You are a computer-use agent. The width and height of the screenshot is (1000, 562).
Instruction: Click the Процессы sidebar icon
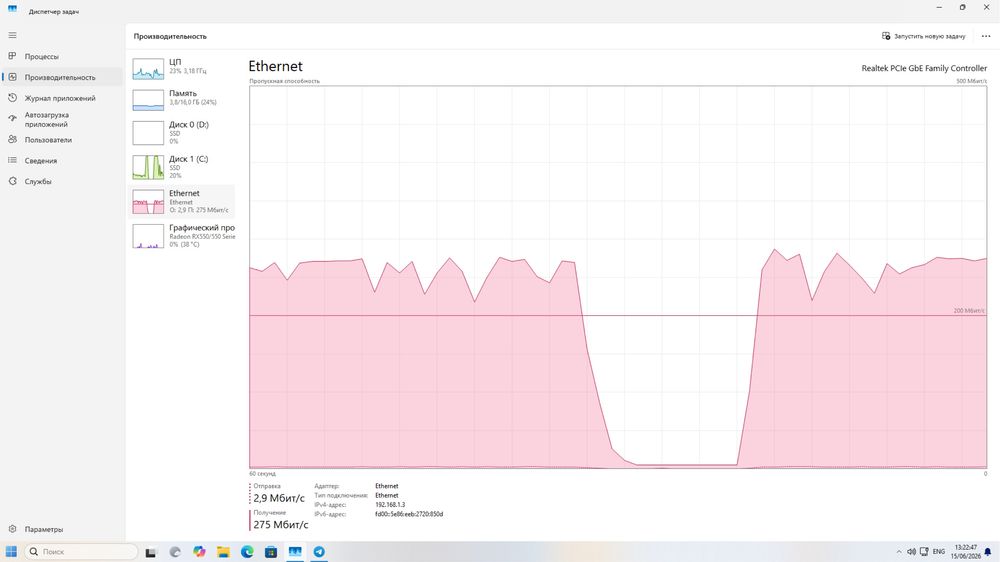(12, 56)
